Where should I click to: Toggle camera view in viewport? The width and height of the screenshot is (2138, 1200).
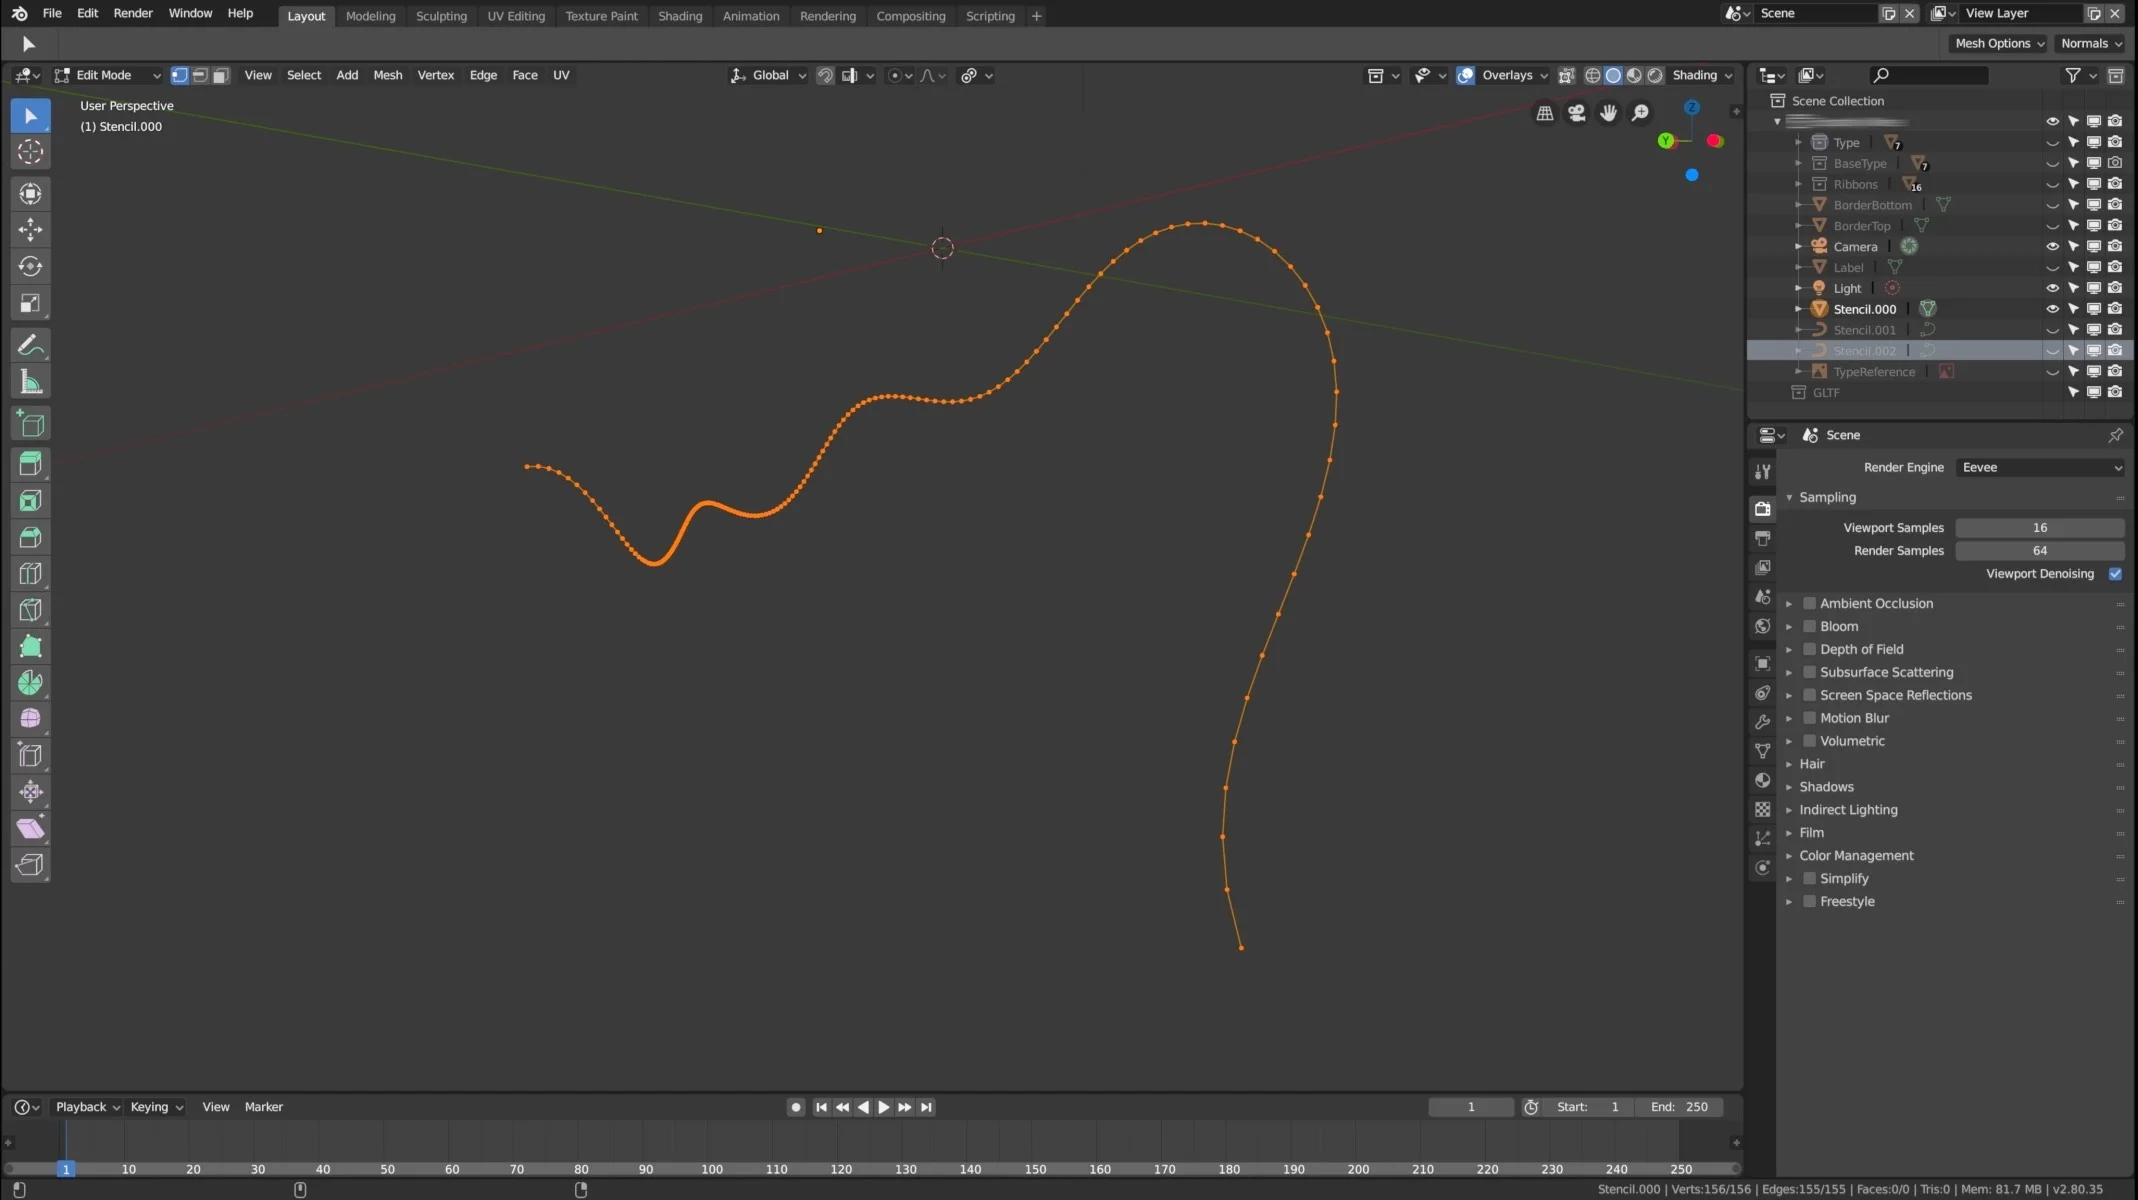1577,113
